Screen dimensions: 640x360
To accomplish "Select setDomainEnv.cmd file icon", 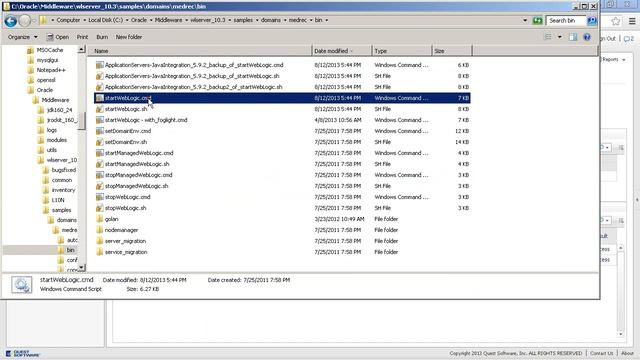I will (100, 131).
